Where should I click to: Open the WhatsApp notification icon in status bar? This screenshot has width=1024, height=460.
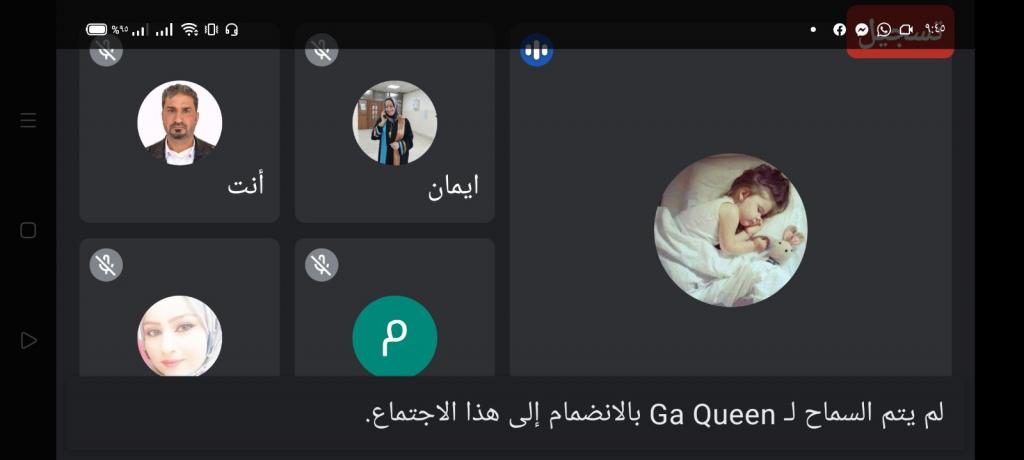[x=884, y=29]
